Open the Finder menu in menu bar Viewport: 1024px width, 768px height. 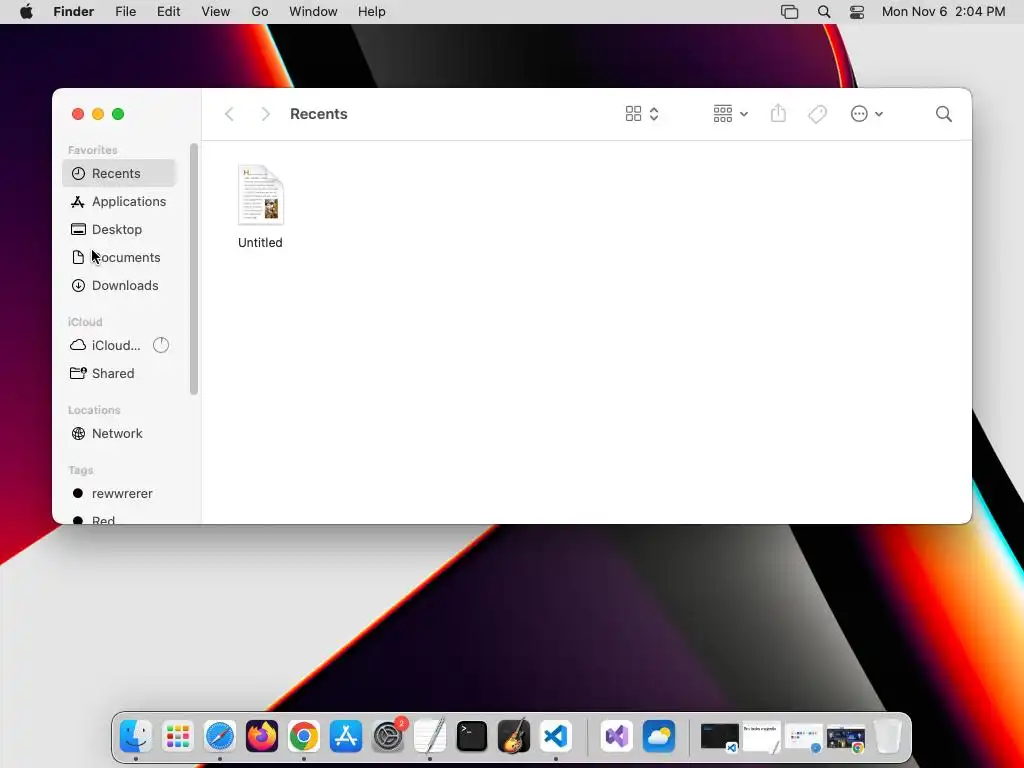point(74,11)
